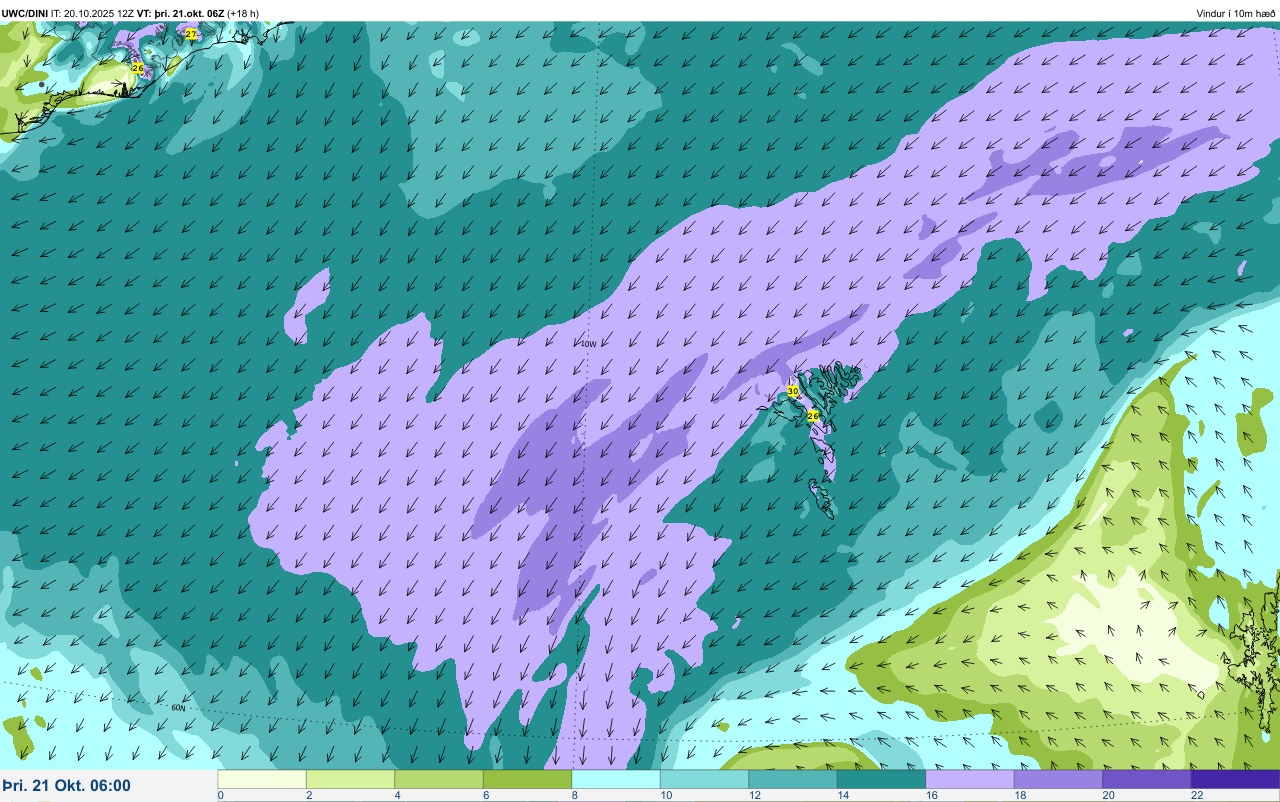The width and height of the screenshot is (1280, 802).
Task: Pick the 2–4 yellow-green legend swatch
Action: click(350, 779)
